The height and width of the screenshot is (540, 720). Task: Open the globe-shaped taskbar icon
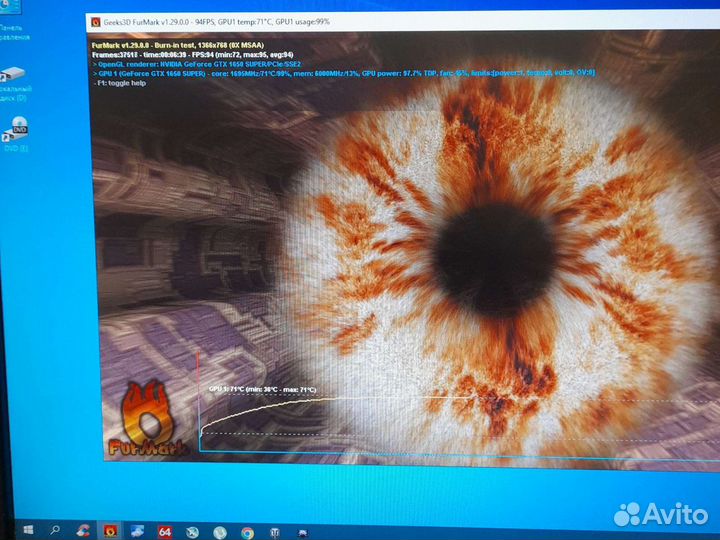[192, 532]
